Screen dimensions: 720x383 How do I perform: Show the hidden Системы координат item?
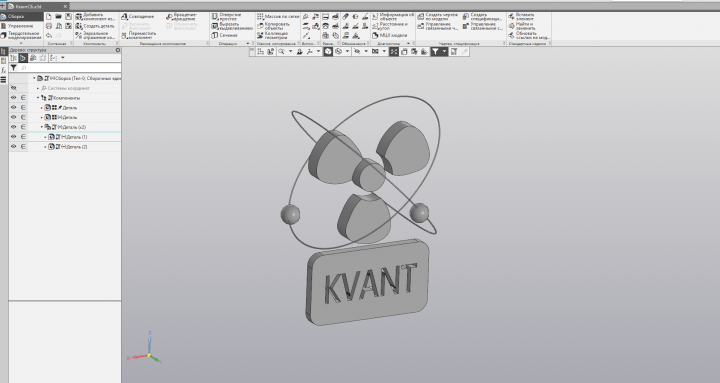(13, 88)
